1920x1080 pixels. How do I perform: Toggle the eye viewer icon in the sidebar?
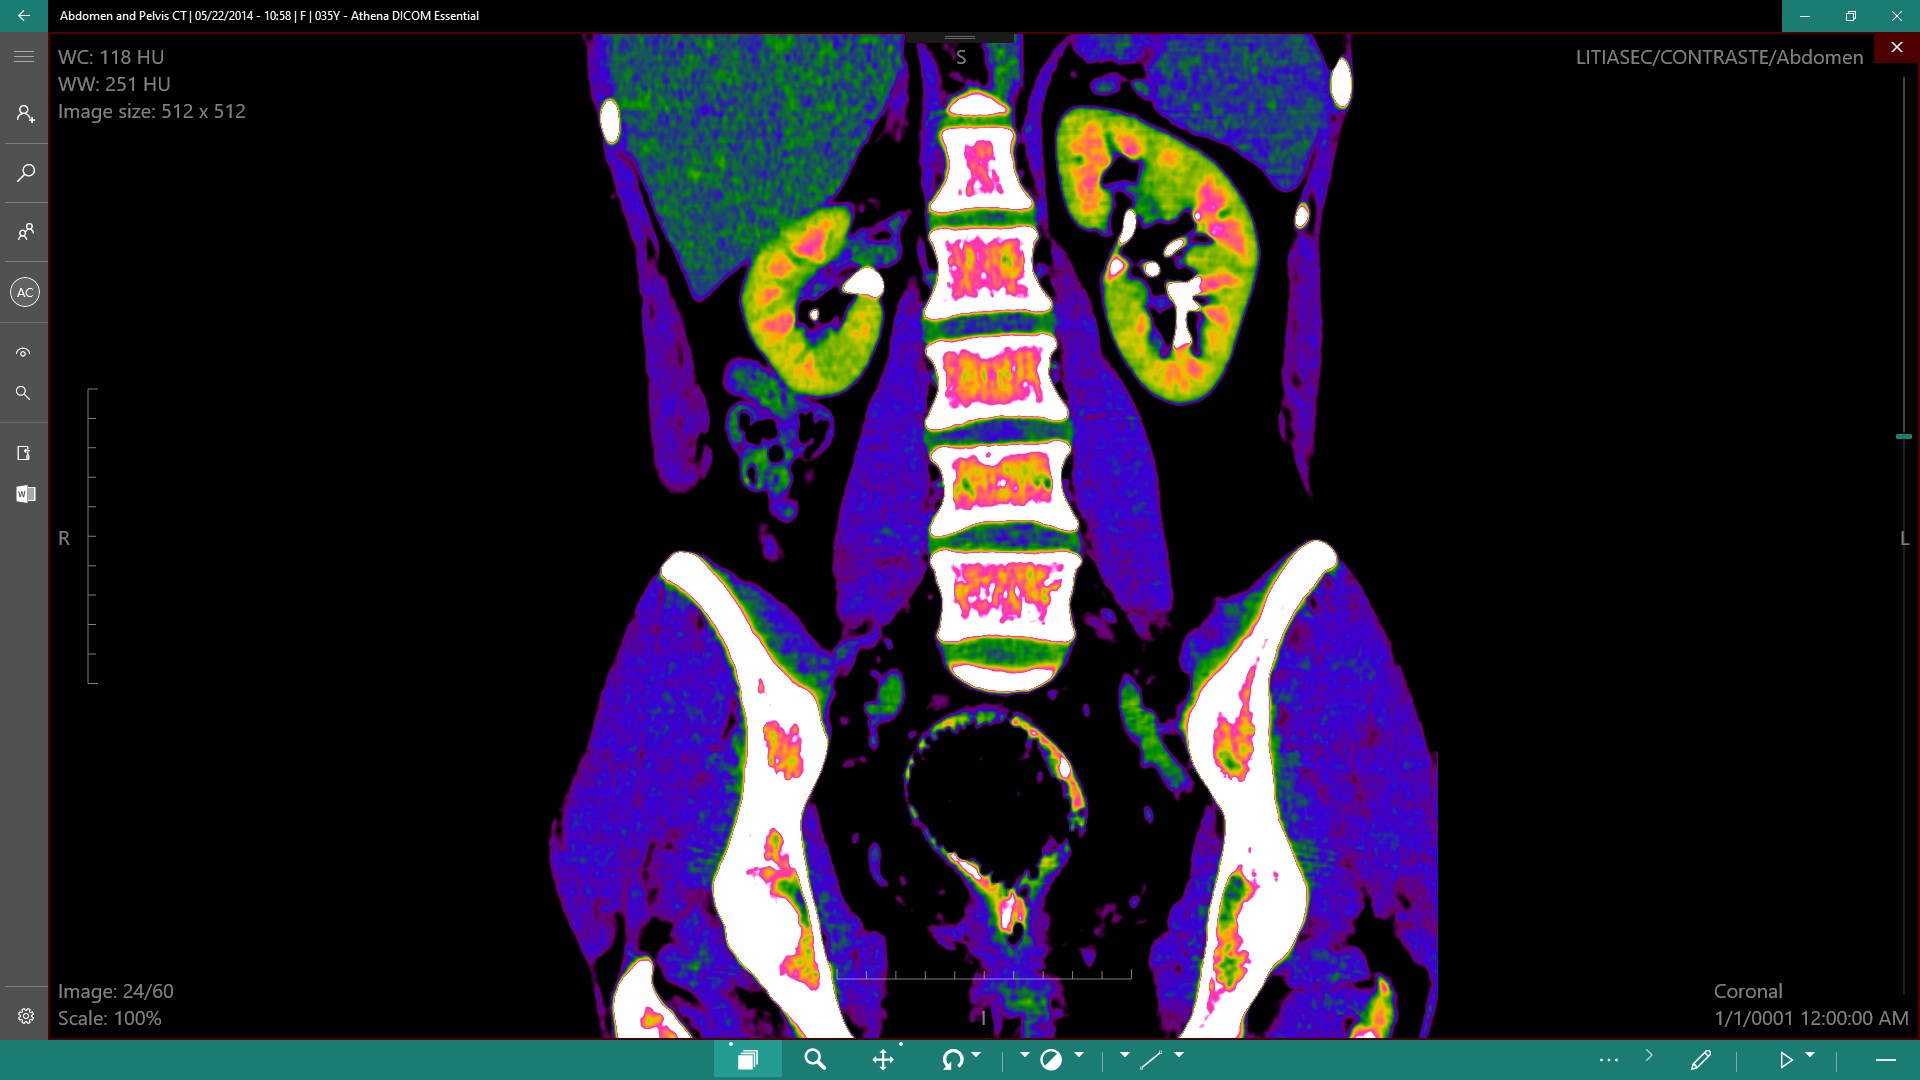(x=24, y=352)
